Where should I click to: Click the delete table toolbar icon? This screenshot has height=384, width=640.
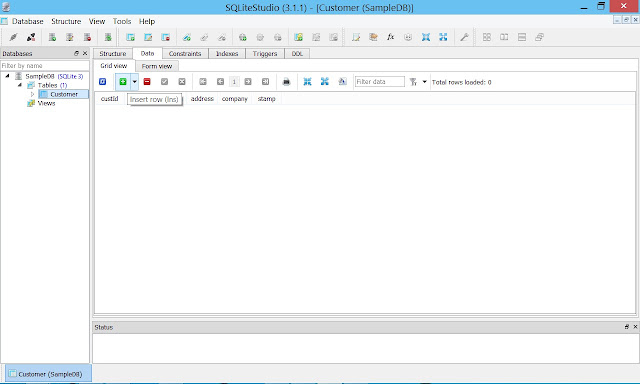click(x=165, y=37)
